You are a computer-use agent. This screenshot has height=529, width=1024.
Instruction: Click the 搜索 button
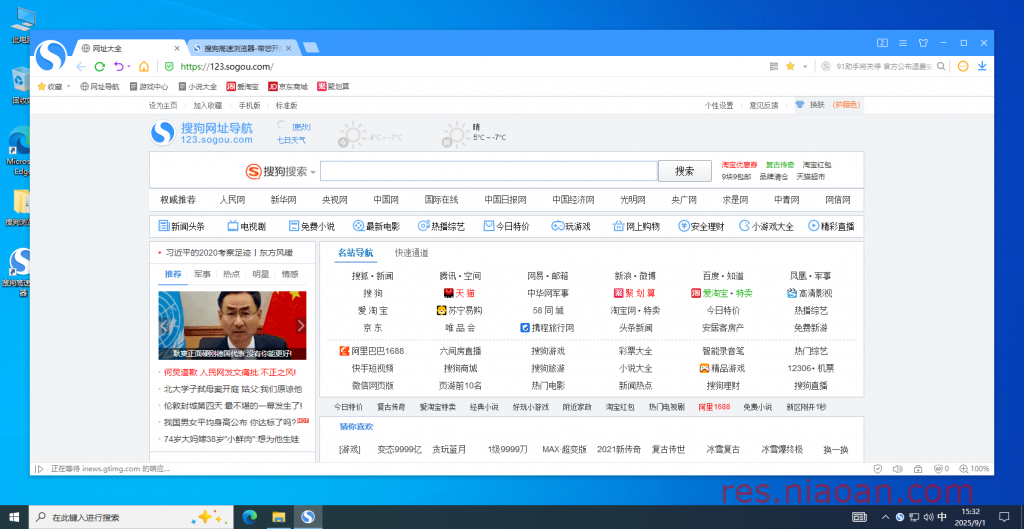[684, 171]
